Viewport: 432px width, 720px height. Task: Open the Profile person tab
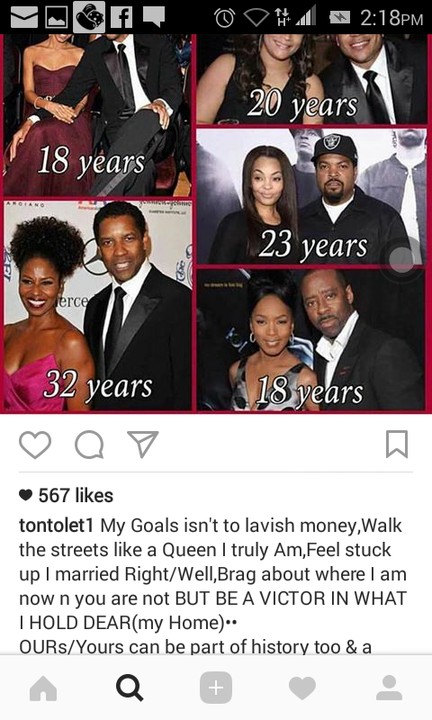click(x=389, y=687)
